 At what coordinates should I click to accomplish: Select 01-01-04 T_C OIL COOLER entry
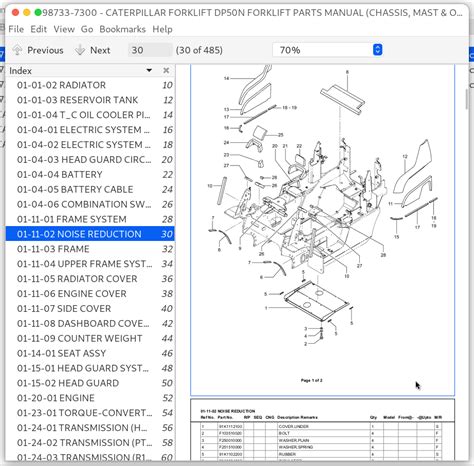click(90, 115)
